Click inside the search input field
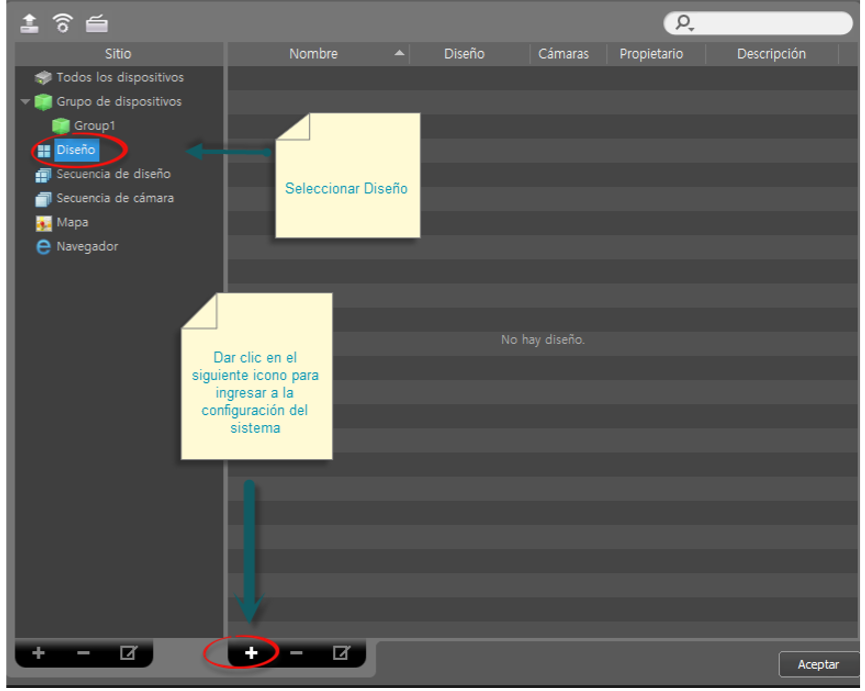 click(x=772, y=23)
